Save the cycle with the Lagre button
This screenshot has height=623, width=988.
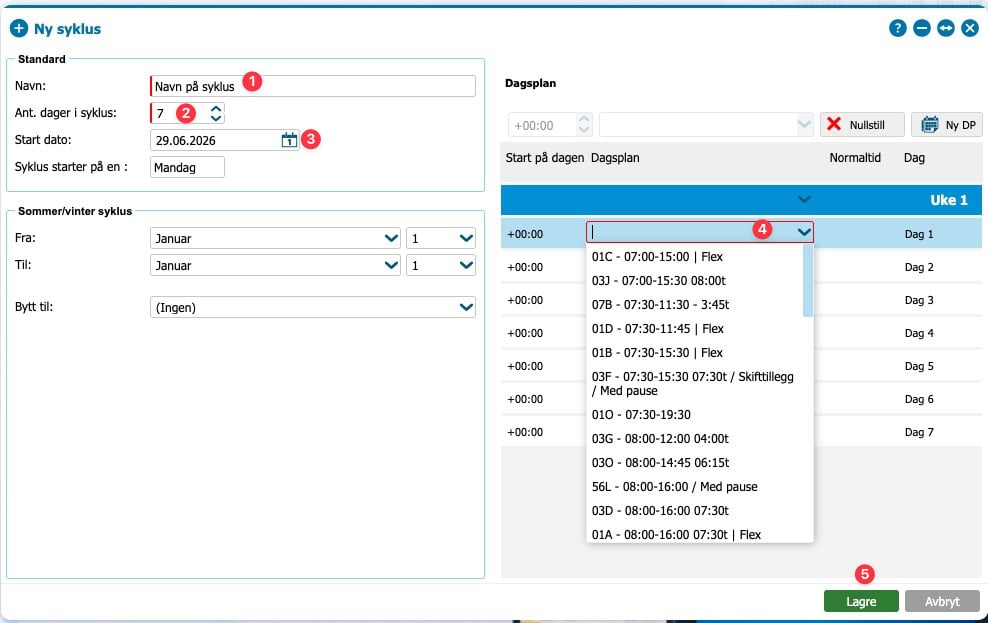click(x=861, y=602)
